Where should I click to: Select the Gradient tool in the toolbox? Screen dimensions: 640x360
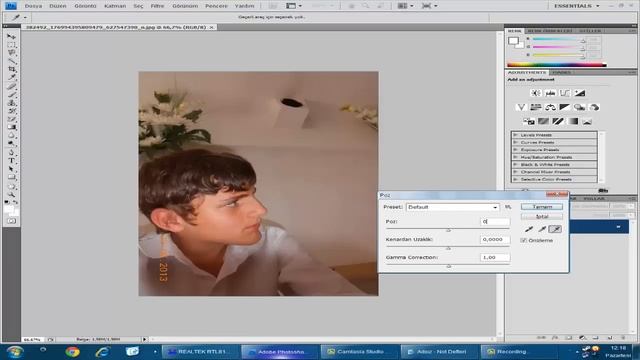[11, 127]
